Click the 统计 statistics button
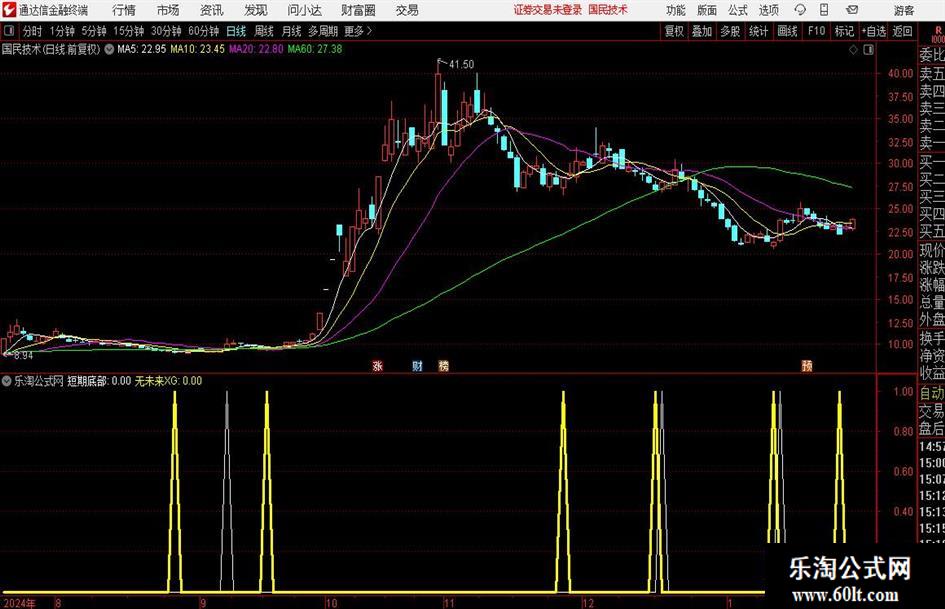The width and height of the screenshot is (945, 609). [758, 31]
